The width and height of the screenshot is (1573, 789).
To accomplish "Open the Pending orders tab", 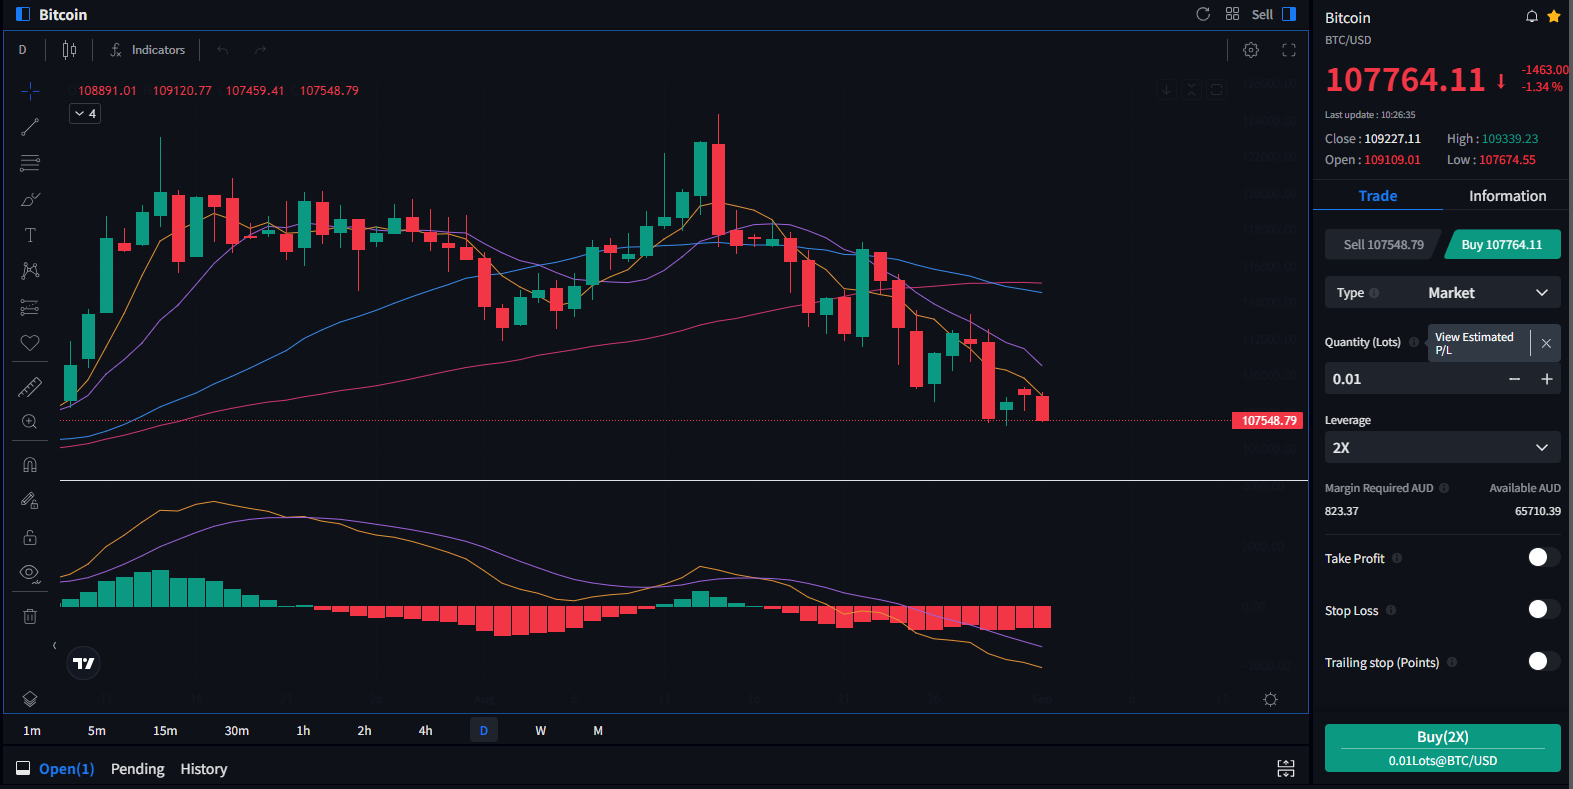I will coord(137,769).
